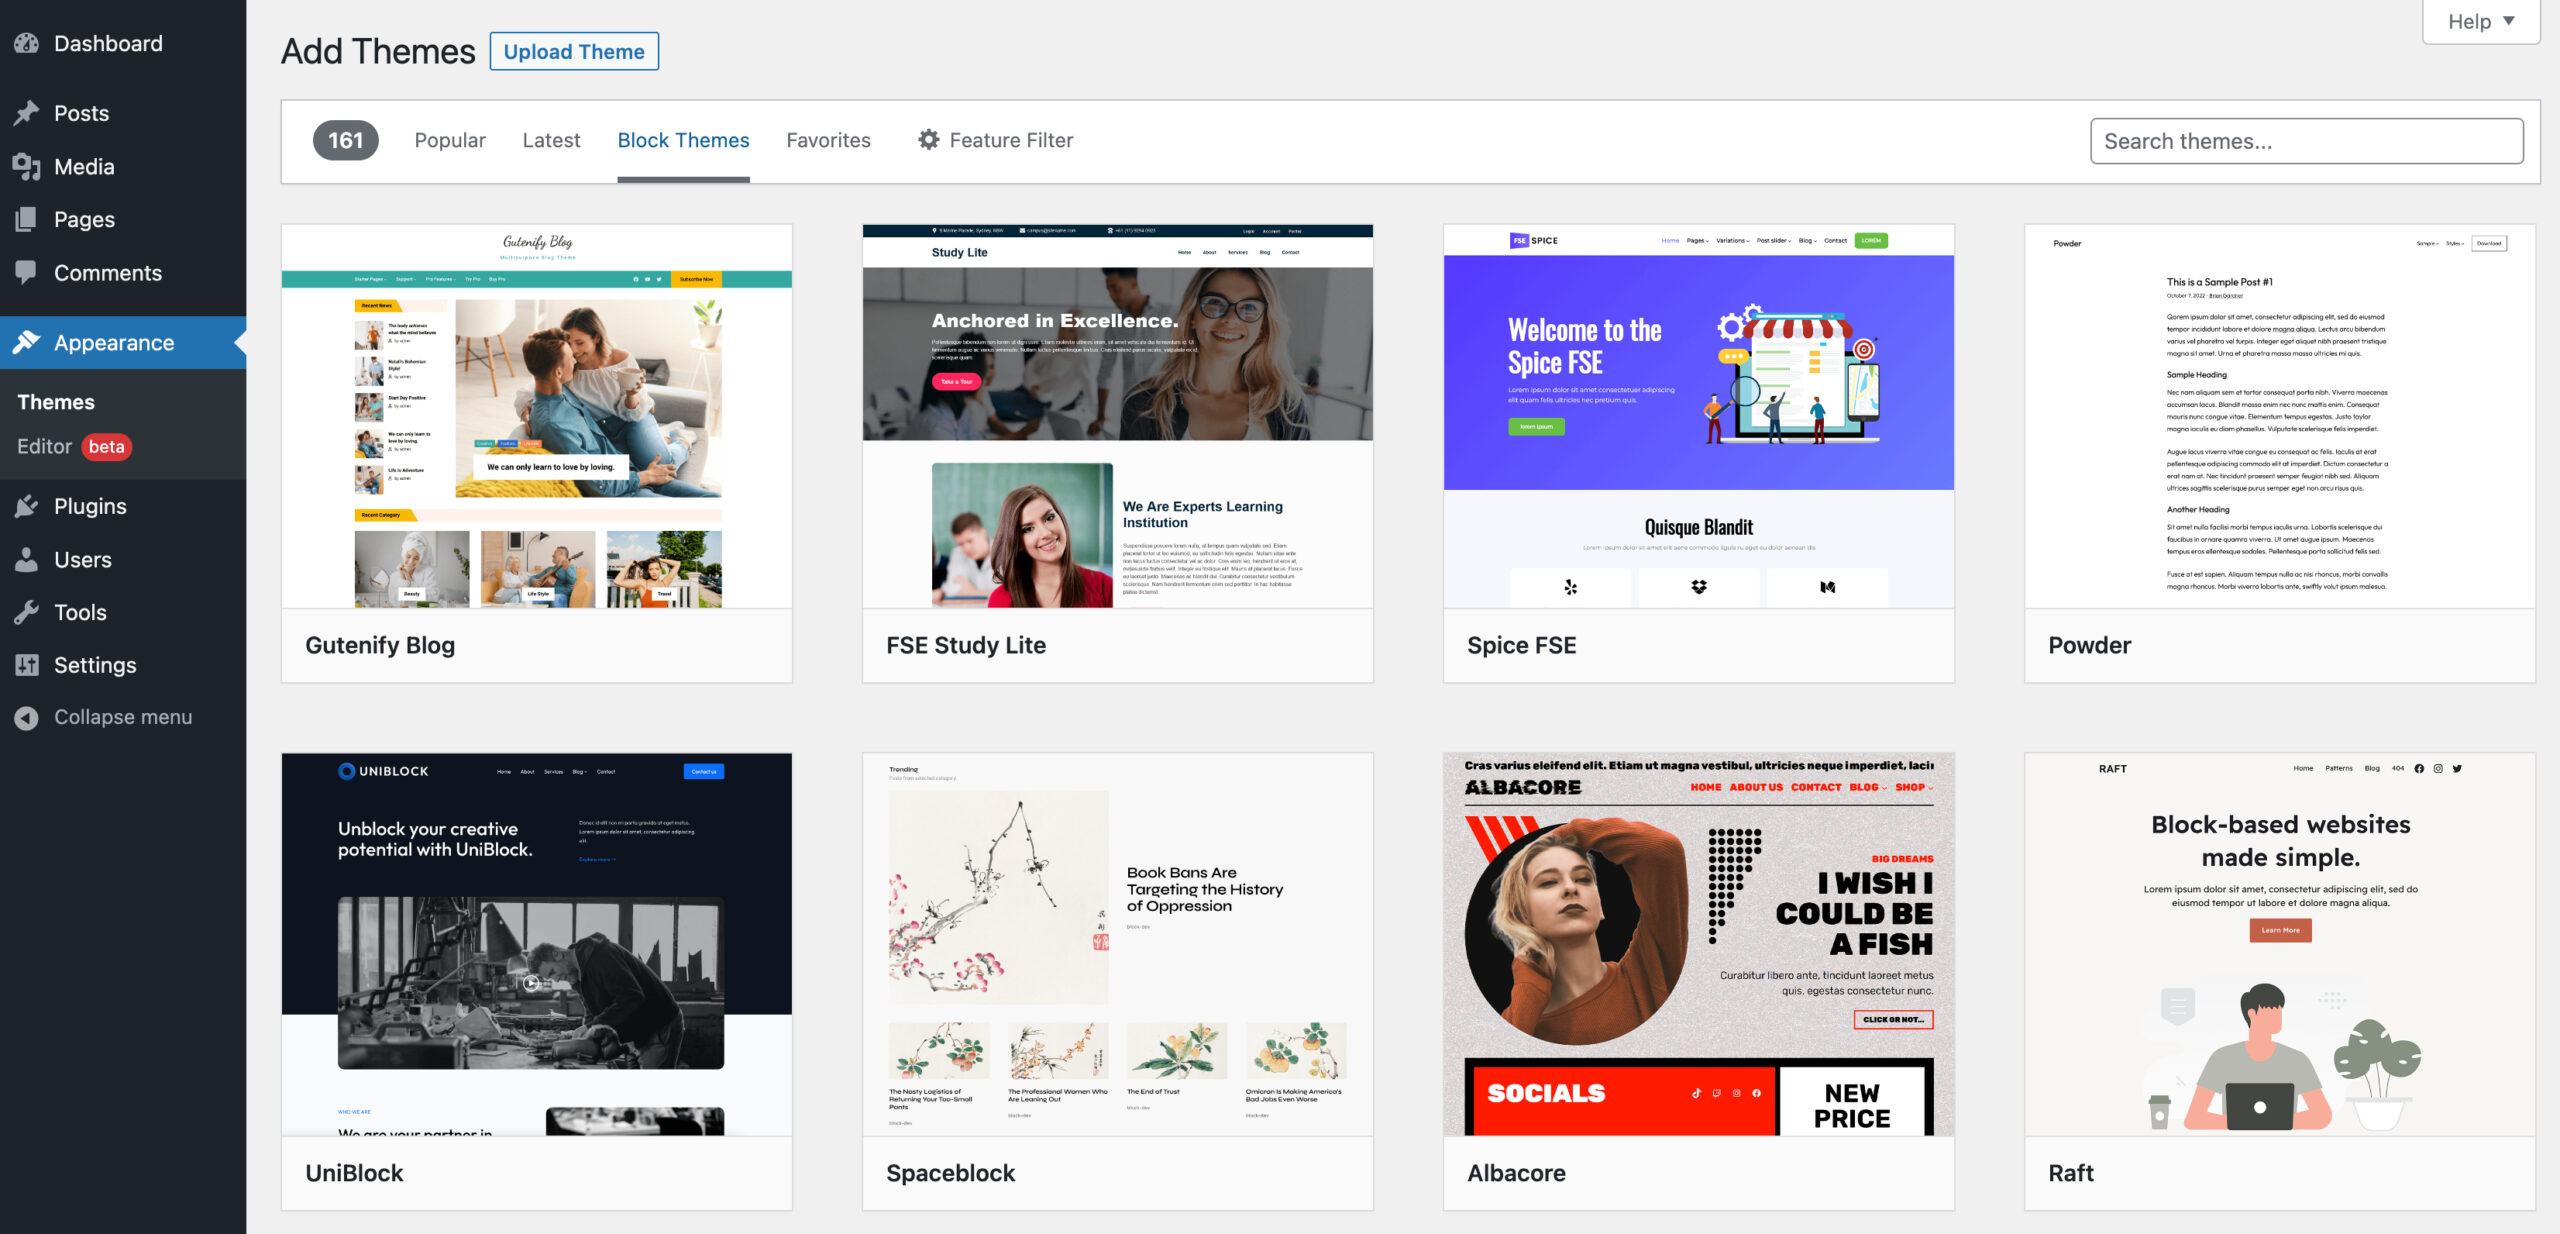This screenshot has height=1234, width=2560.
Task: Click the 161 themes count badge
Action: tap(344, 139)
